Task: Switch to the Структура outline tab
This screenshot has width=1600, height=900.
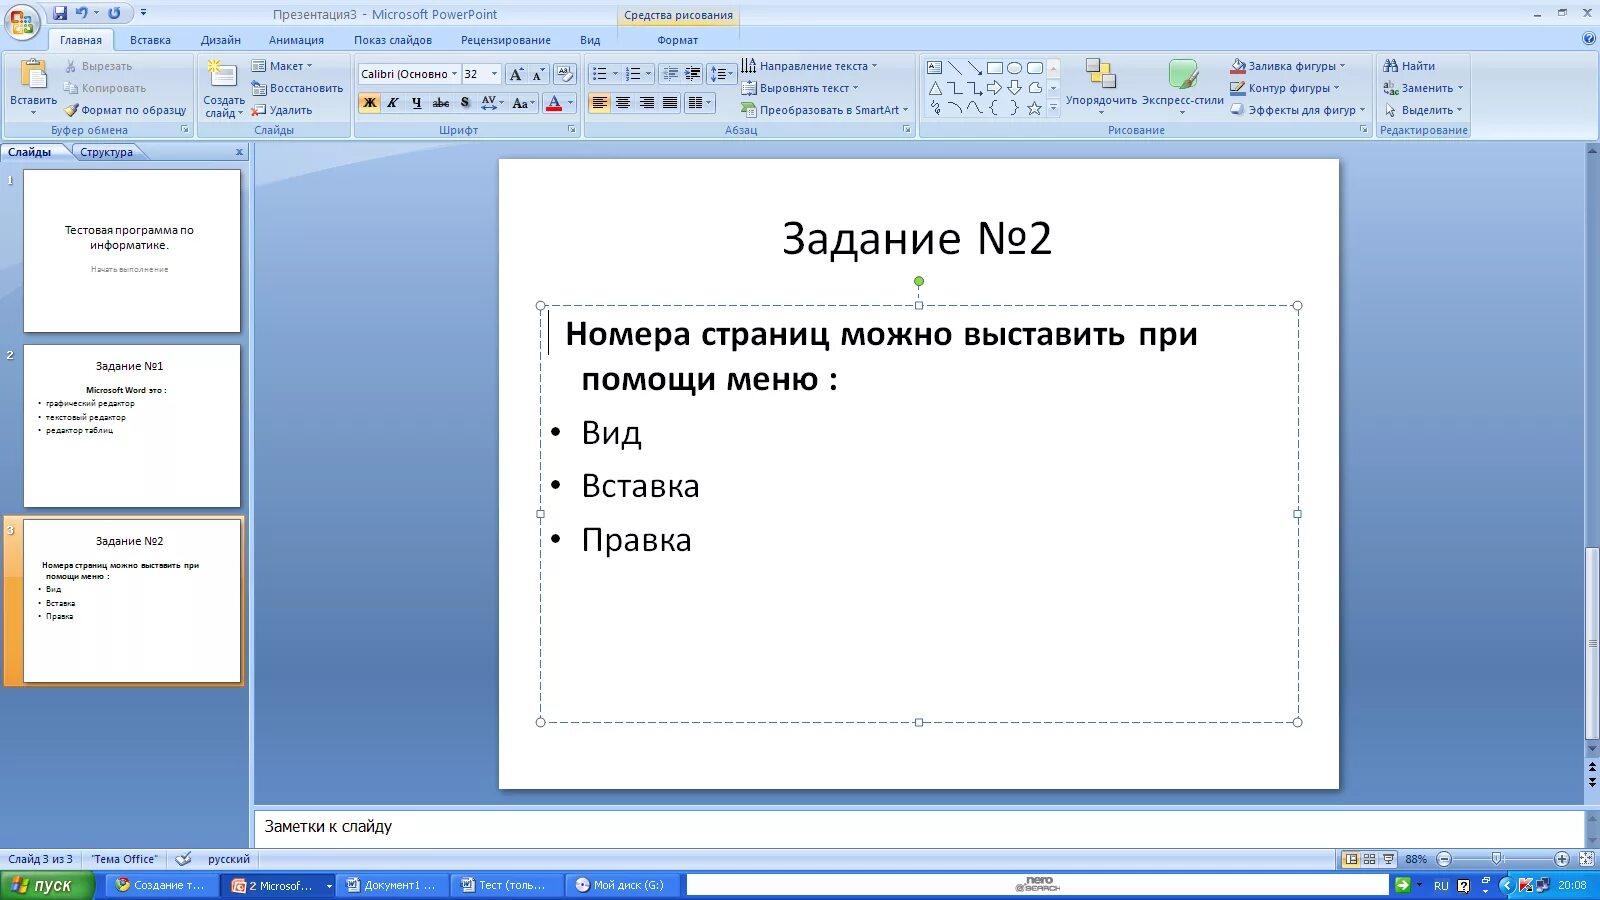Action: point(106,152)
